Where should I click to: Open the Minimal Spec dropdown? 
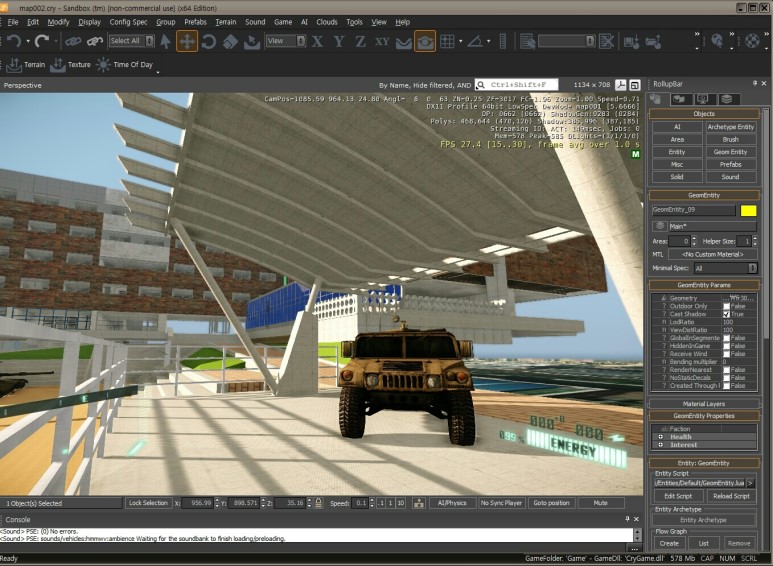tap(725, 268)
